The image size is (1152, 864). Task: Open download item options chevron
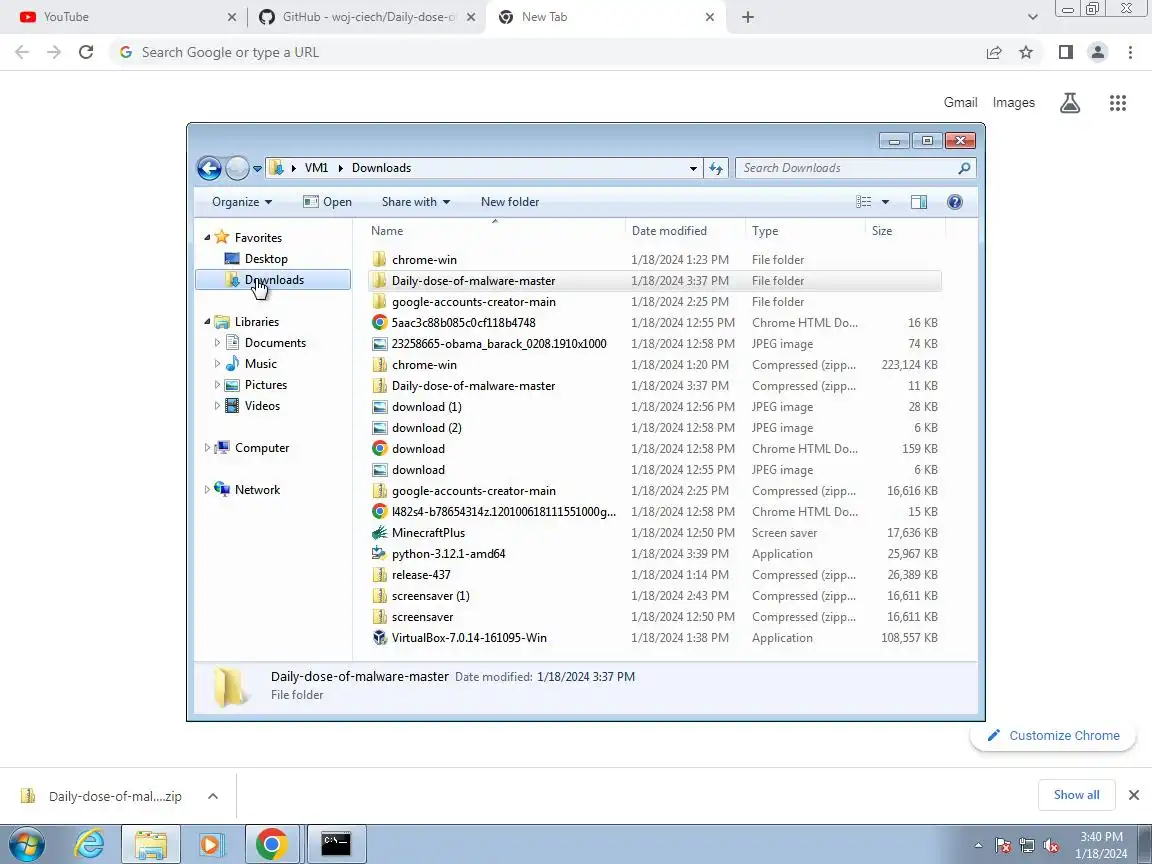tap(213, 796)
